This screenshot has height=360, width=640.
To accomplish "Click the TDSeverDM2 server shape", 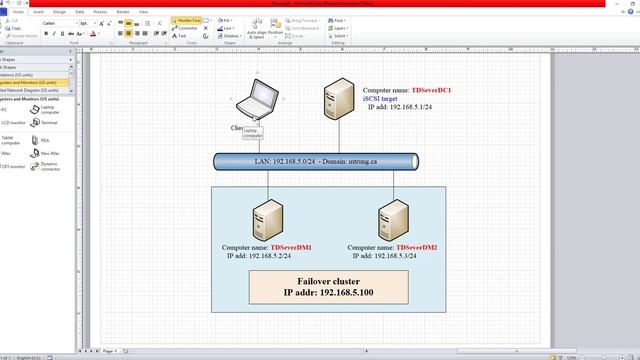I will point(393,220).
